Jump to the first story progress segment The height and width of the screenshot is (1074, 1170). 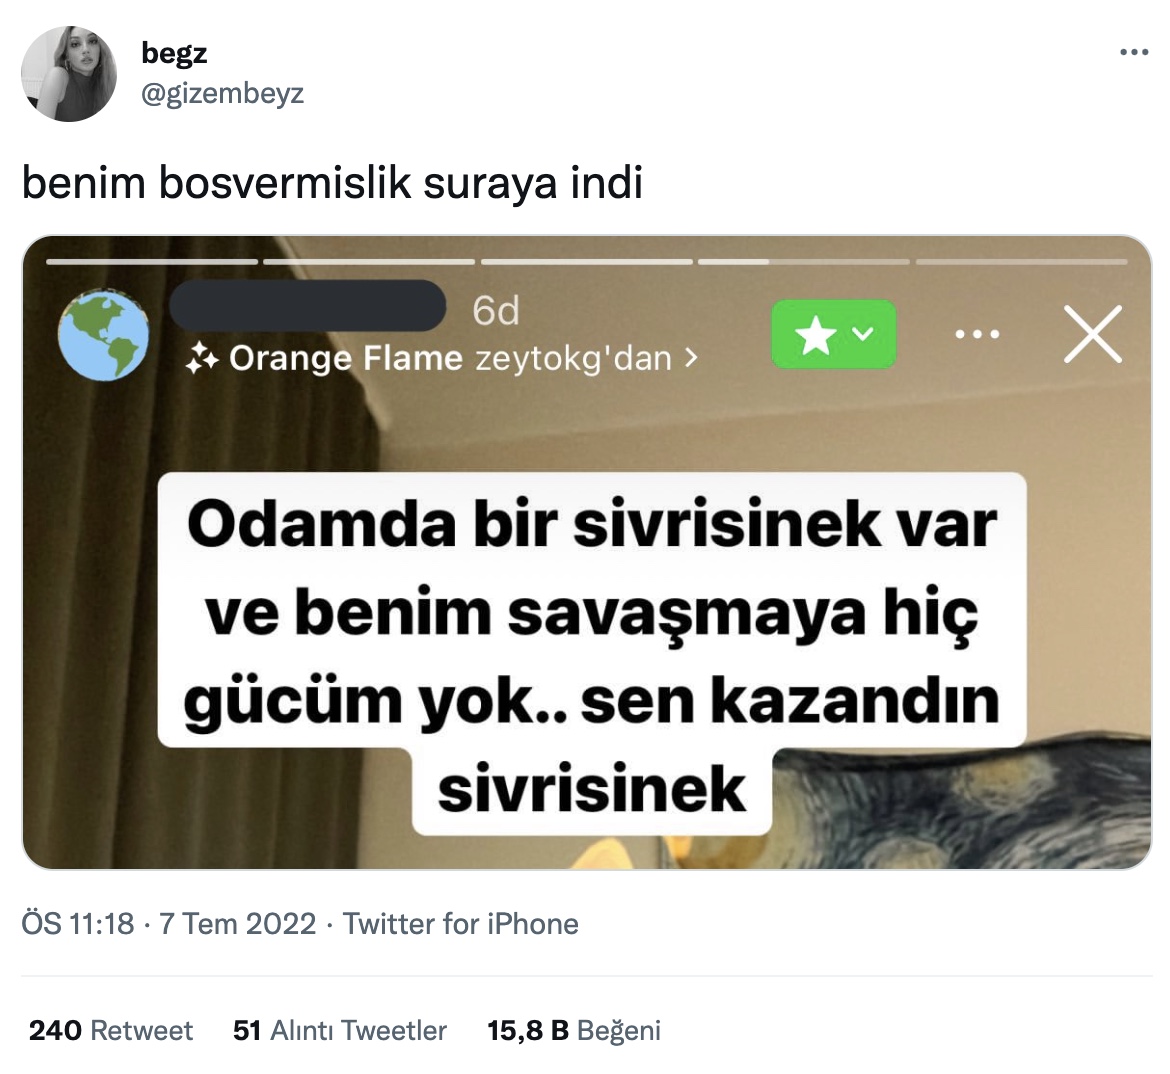click(x=151, y=262)
